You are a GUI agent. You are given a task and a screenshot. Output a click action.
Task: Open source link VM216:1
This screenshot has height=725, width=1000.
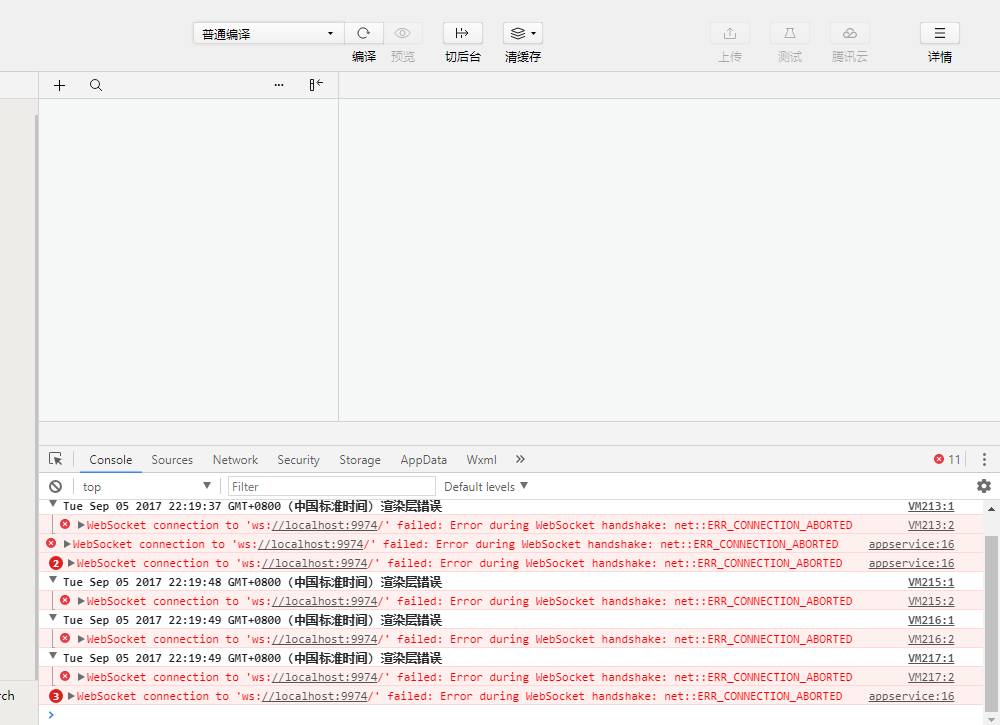point(930,620)
